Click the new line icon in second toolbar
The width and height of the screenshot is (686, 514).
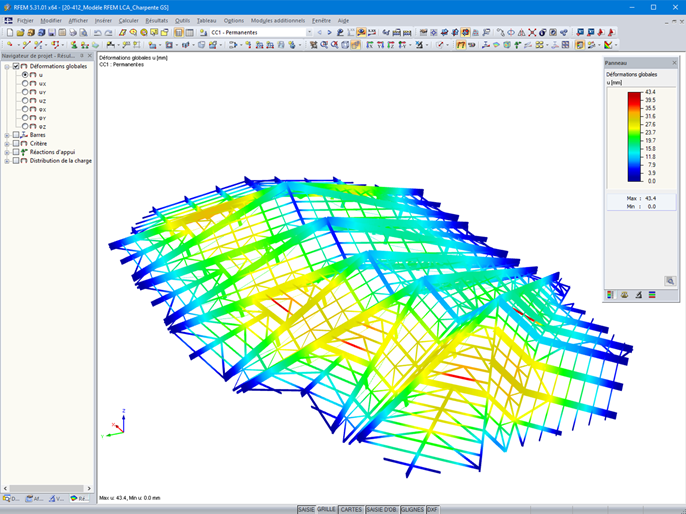26,45
